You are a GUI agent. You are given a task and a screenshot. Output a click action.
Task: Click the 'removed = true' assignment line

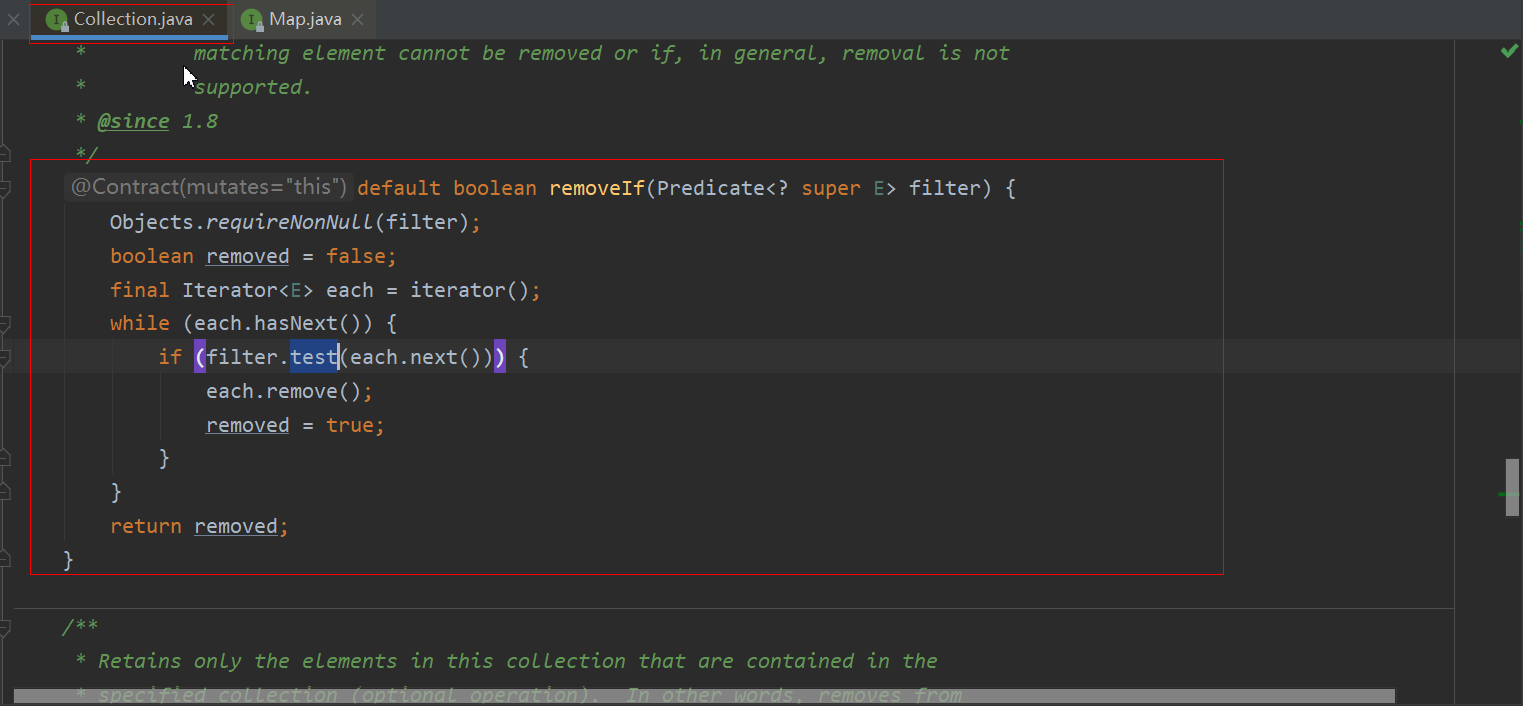(x=295, y=425)
